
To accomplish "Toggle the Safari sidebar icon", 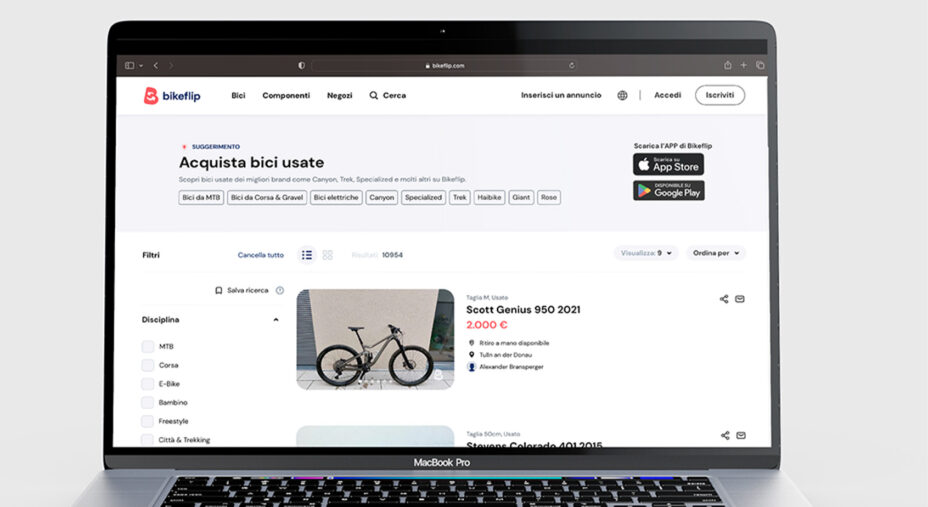I will [130, 66].
